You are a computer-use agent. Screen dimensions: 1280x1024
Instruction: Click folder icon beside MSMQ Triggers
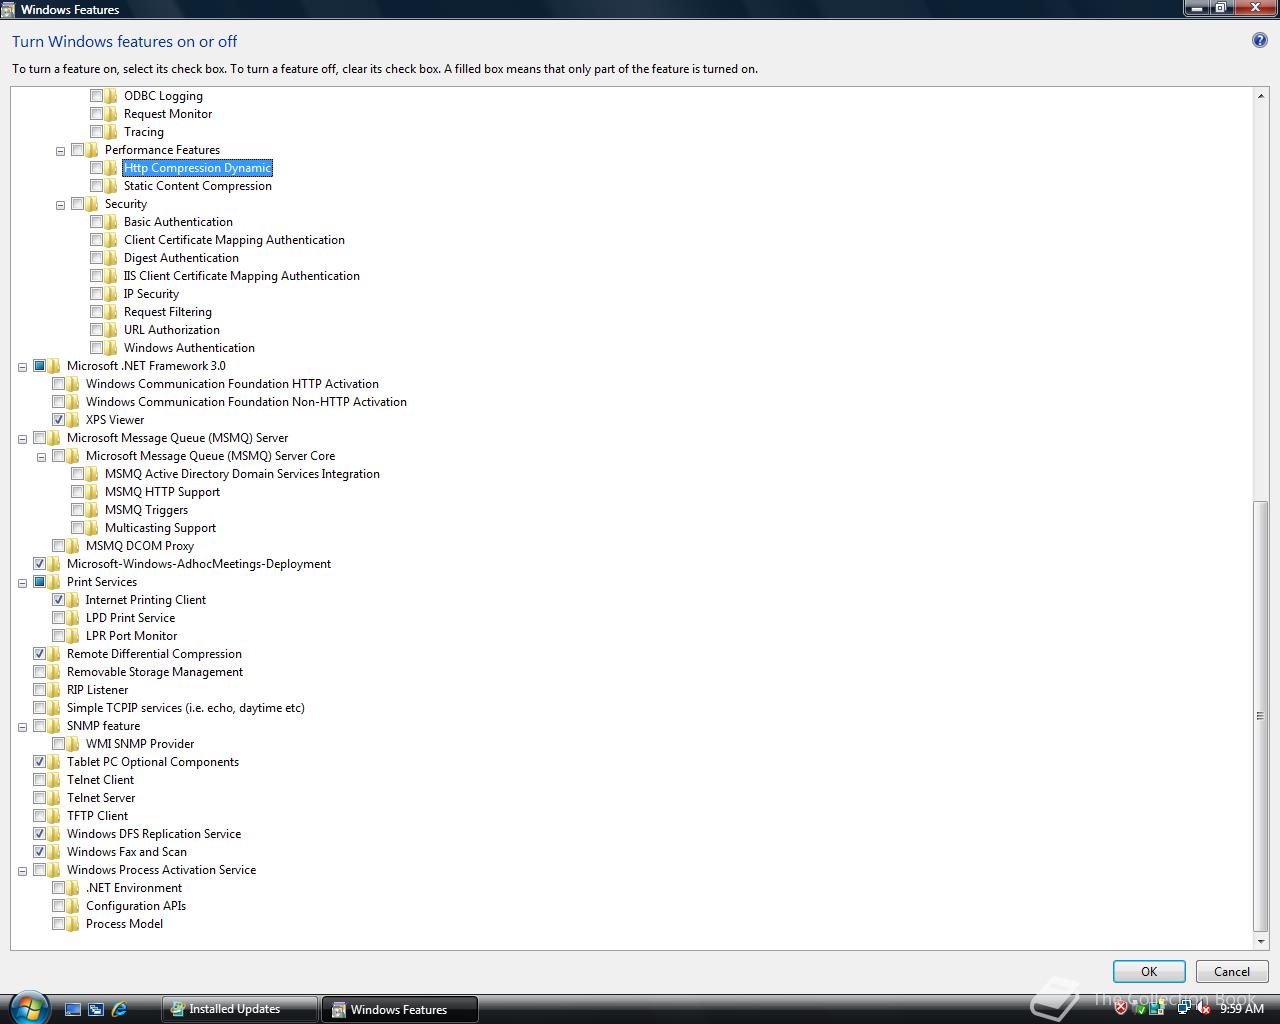[92, 510]
